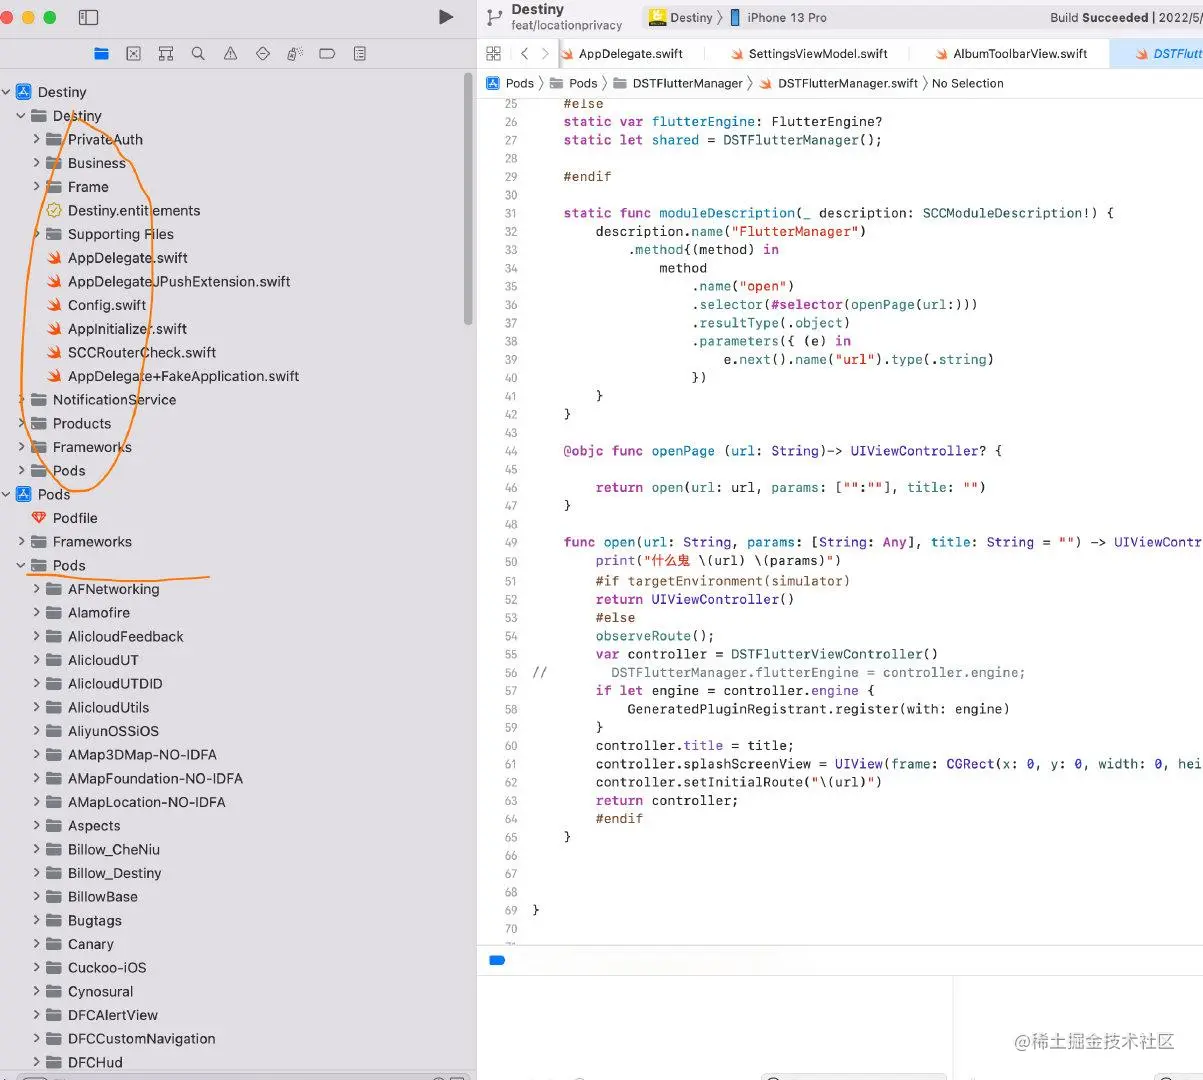
Task: Select the Bugtags pod
Action: tap(95, 920)
